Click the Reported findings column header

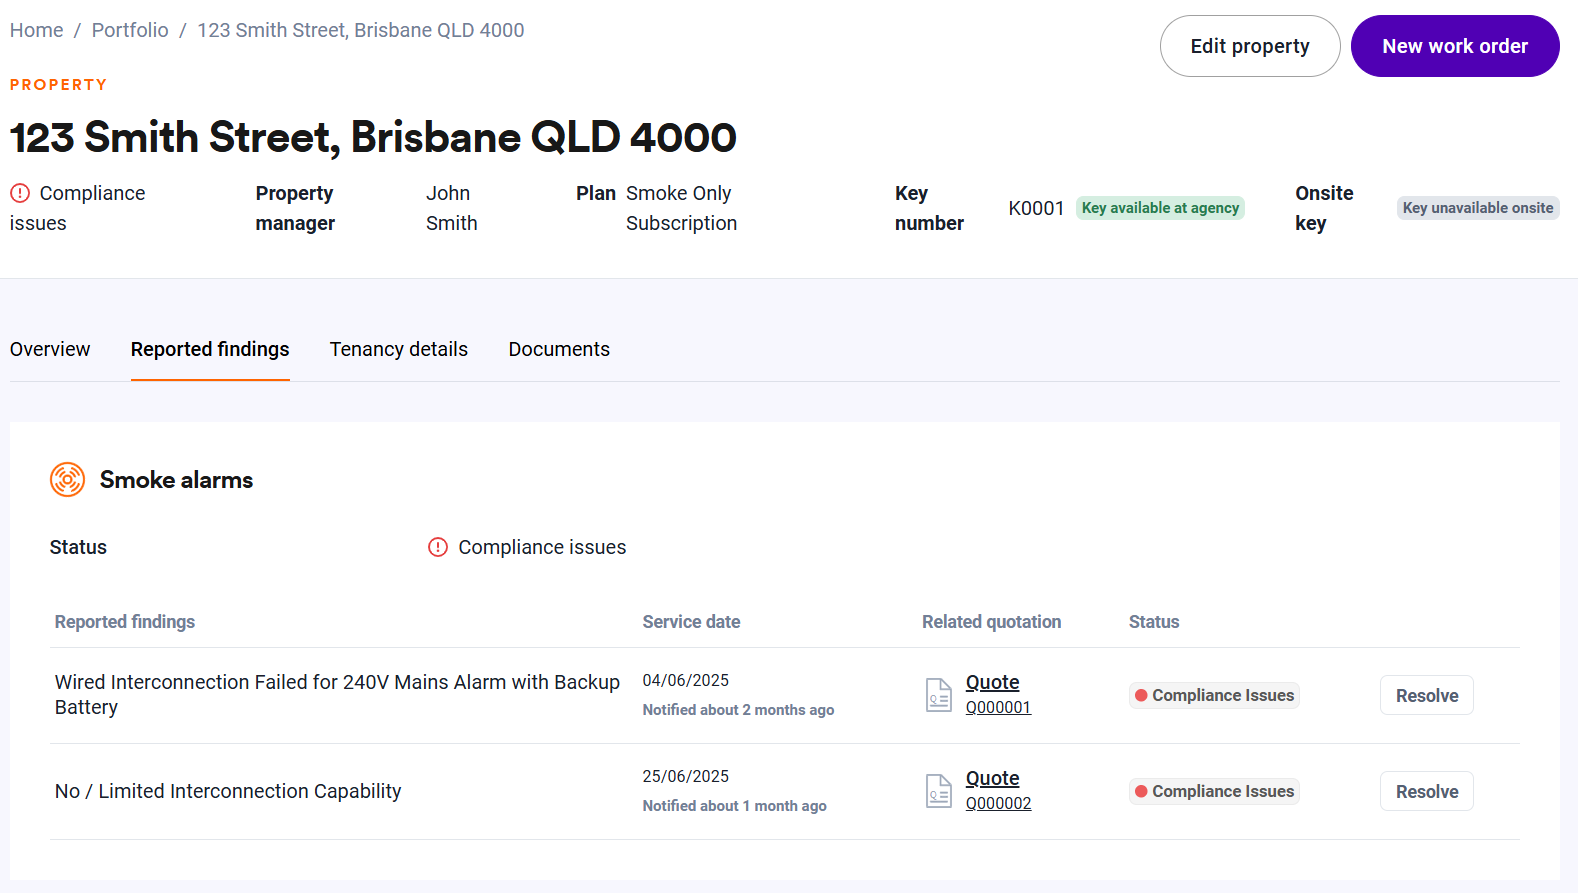pos(125,622)
